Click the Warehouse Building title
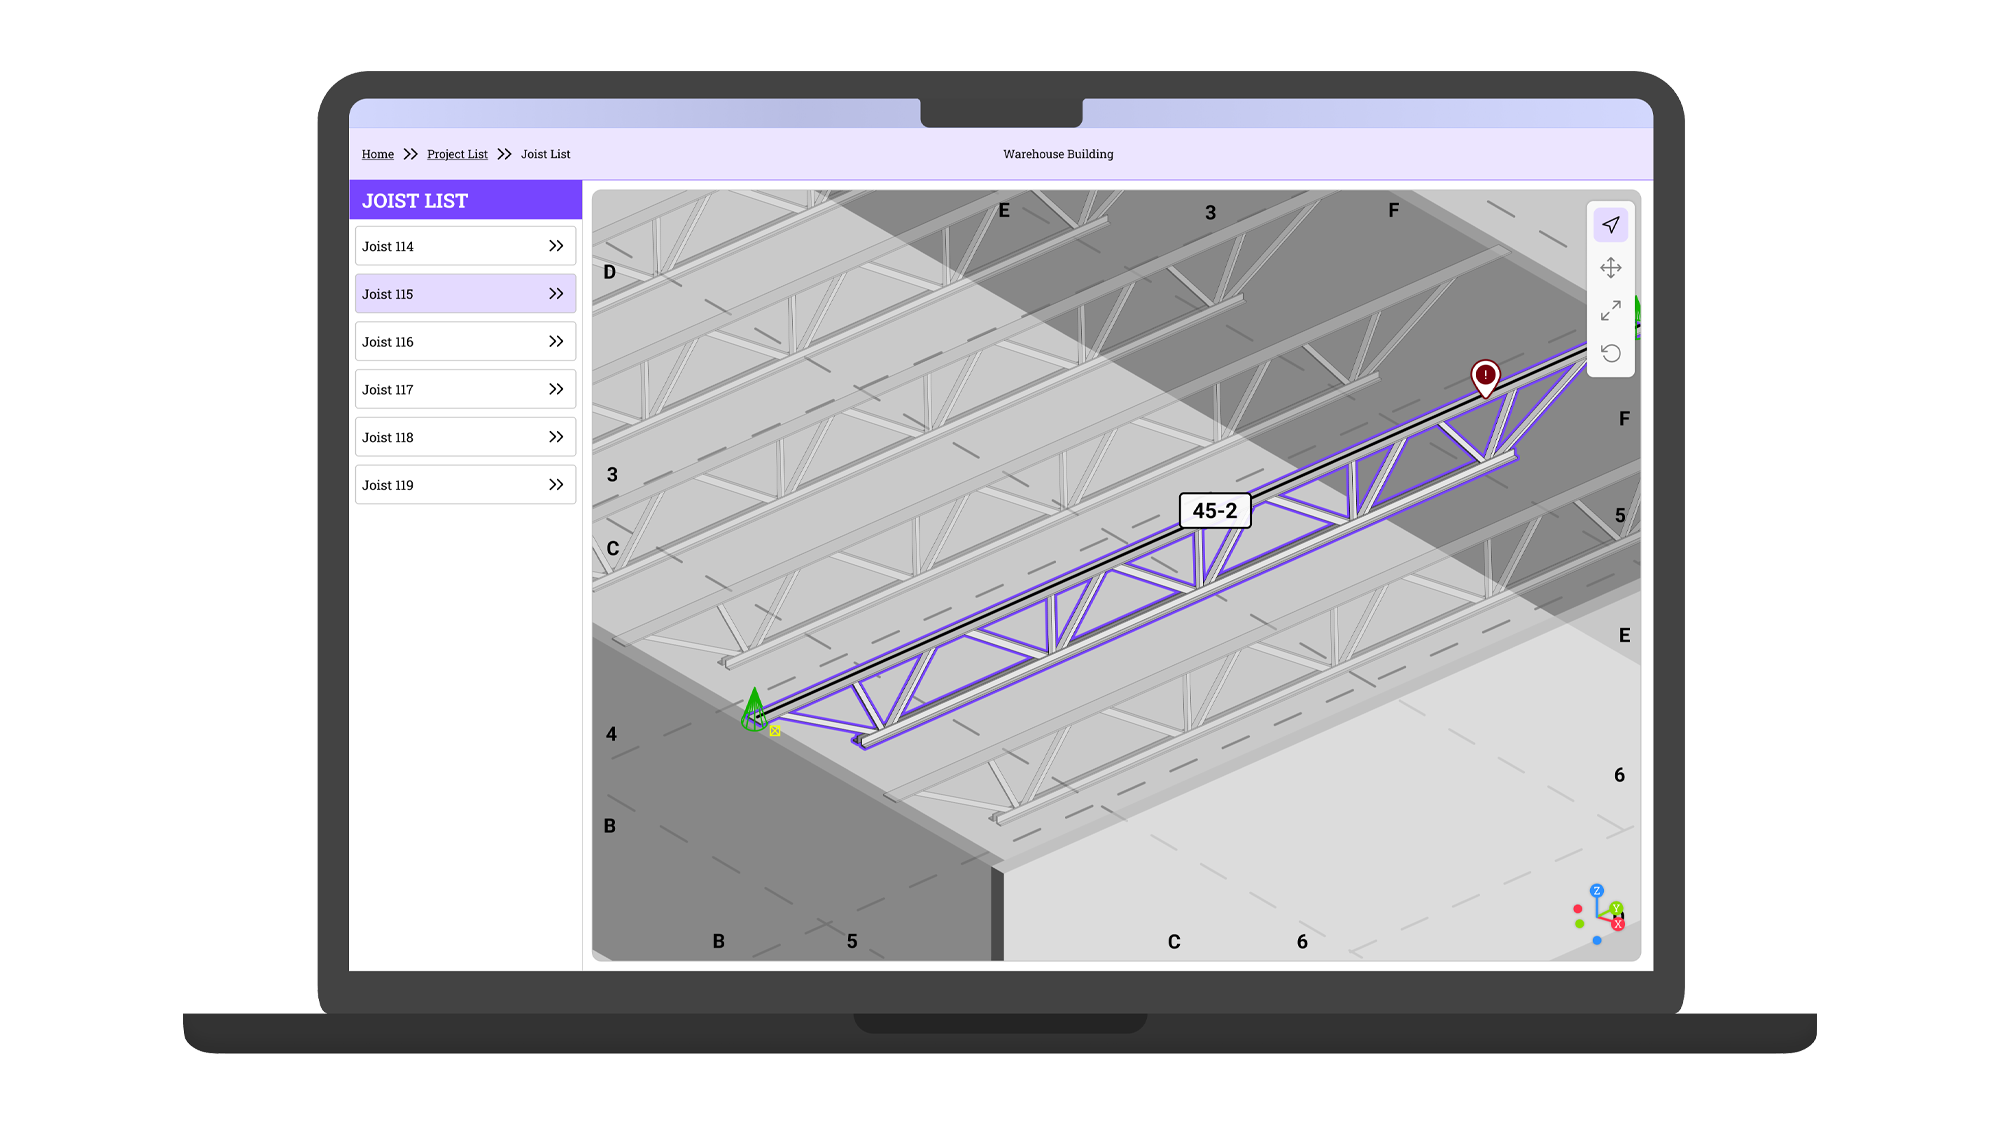The width and height of the screenshot is (2000, 1125). coord(1058,154)
